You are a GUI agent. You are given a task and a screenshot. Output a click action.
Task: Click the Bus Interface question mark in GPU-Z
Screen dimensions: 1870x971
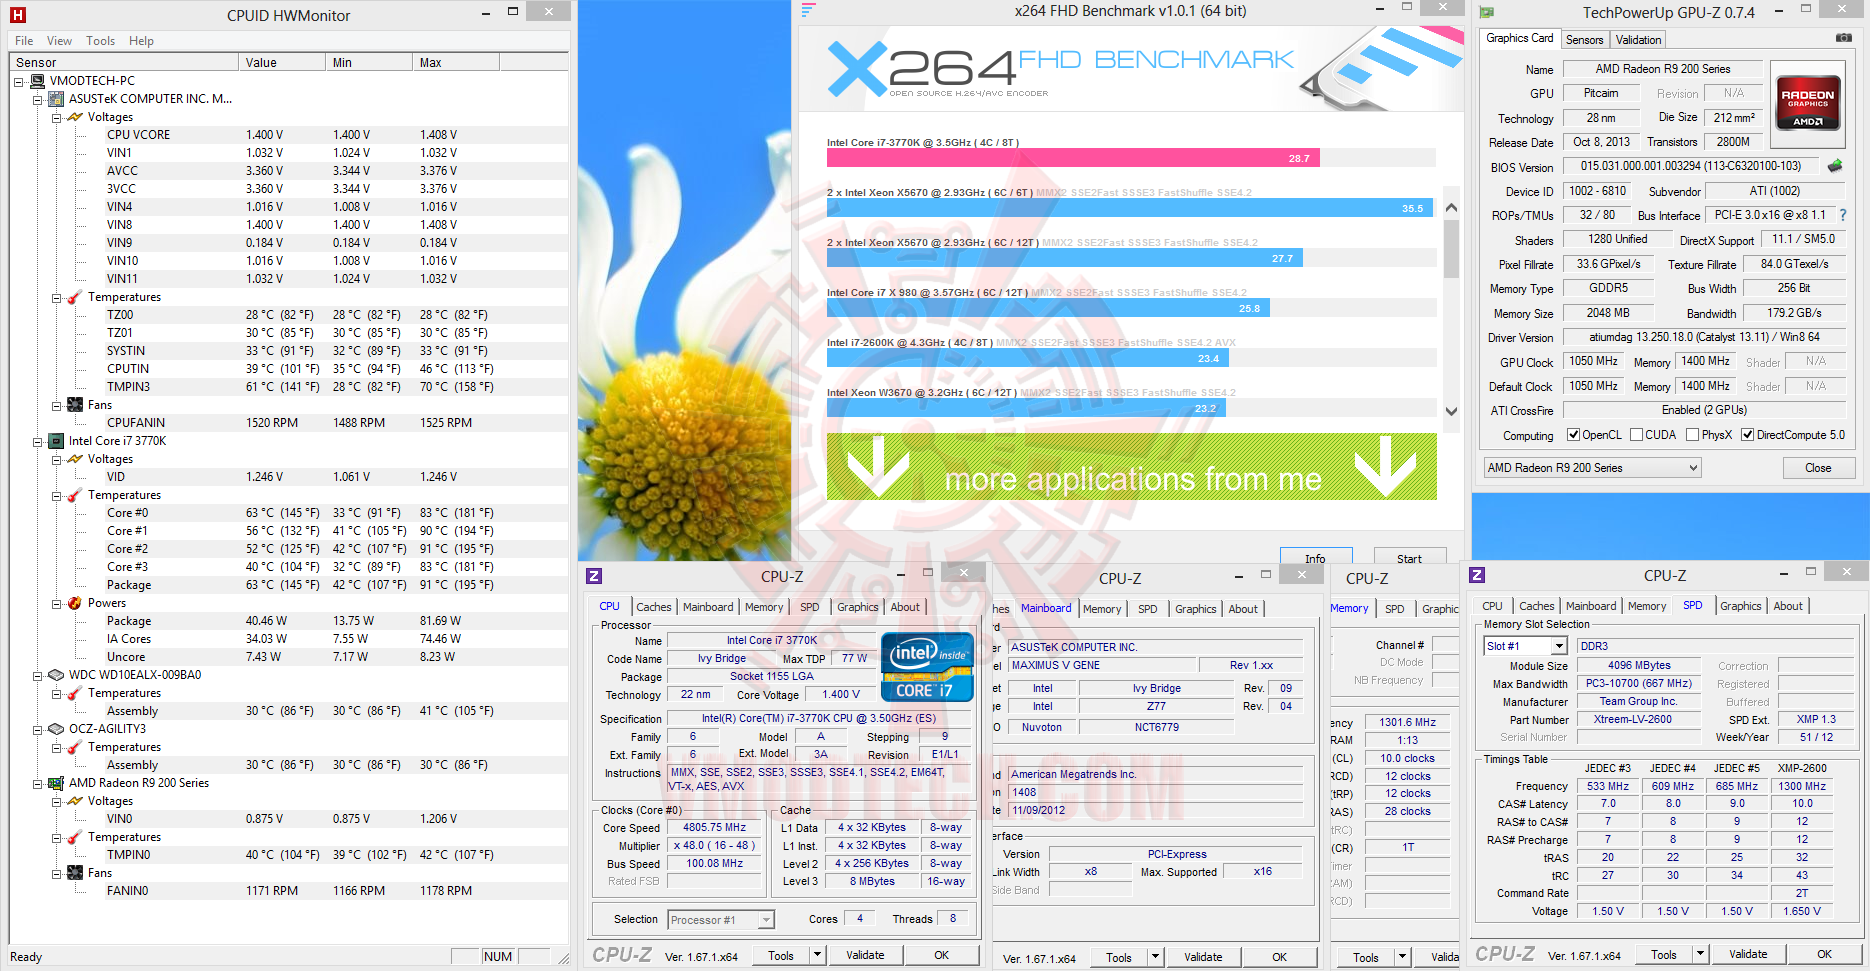pos(1842,215)
